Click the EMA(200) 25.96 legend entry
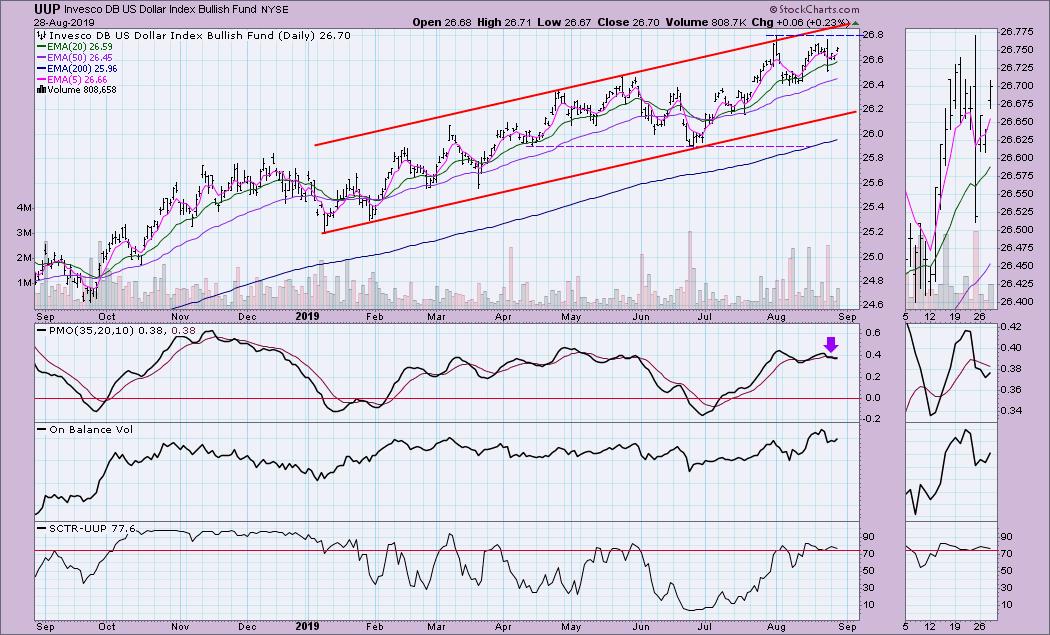 [x=78, y=68]
